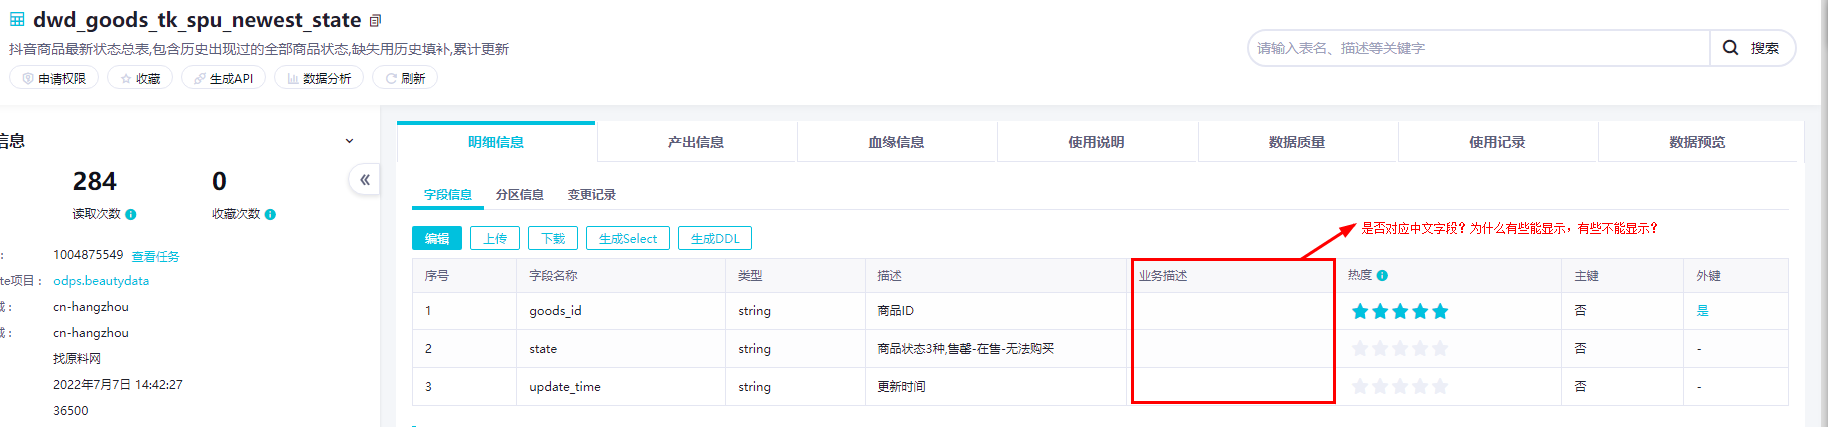Copy table name icon beside dwd_goods_tk_spu_newest_state
Viewport: 1828px width, 427px height.
375,21
